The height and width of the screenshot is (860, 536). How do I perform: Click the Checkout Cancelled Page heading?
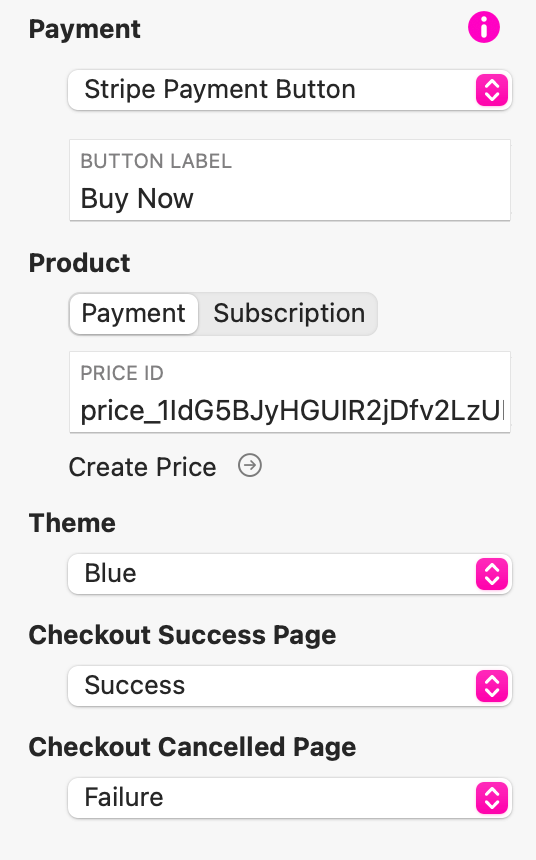[193, 747]
